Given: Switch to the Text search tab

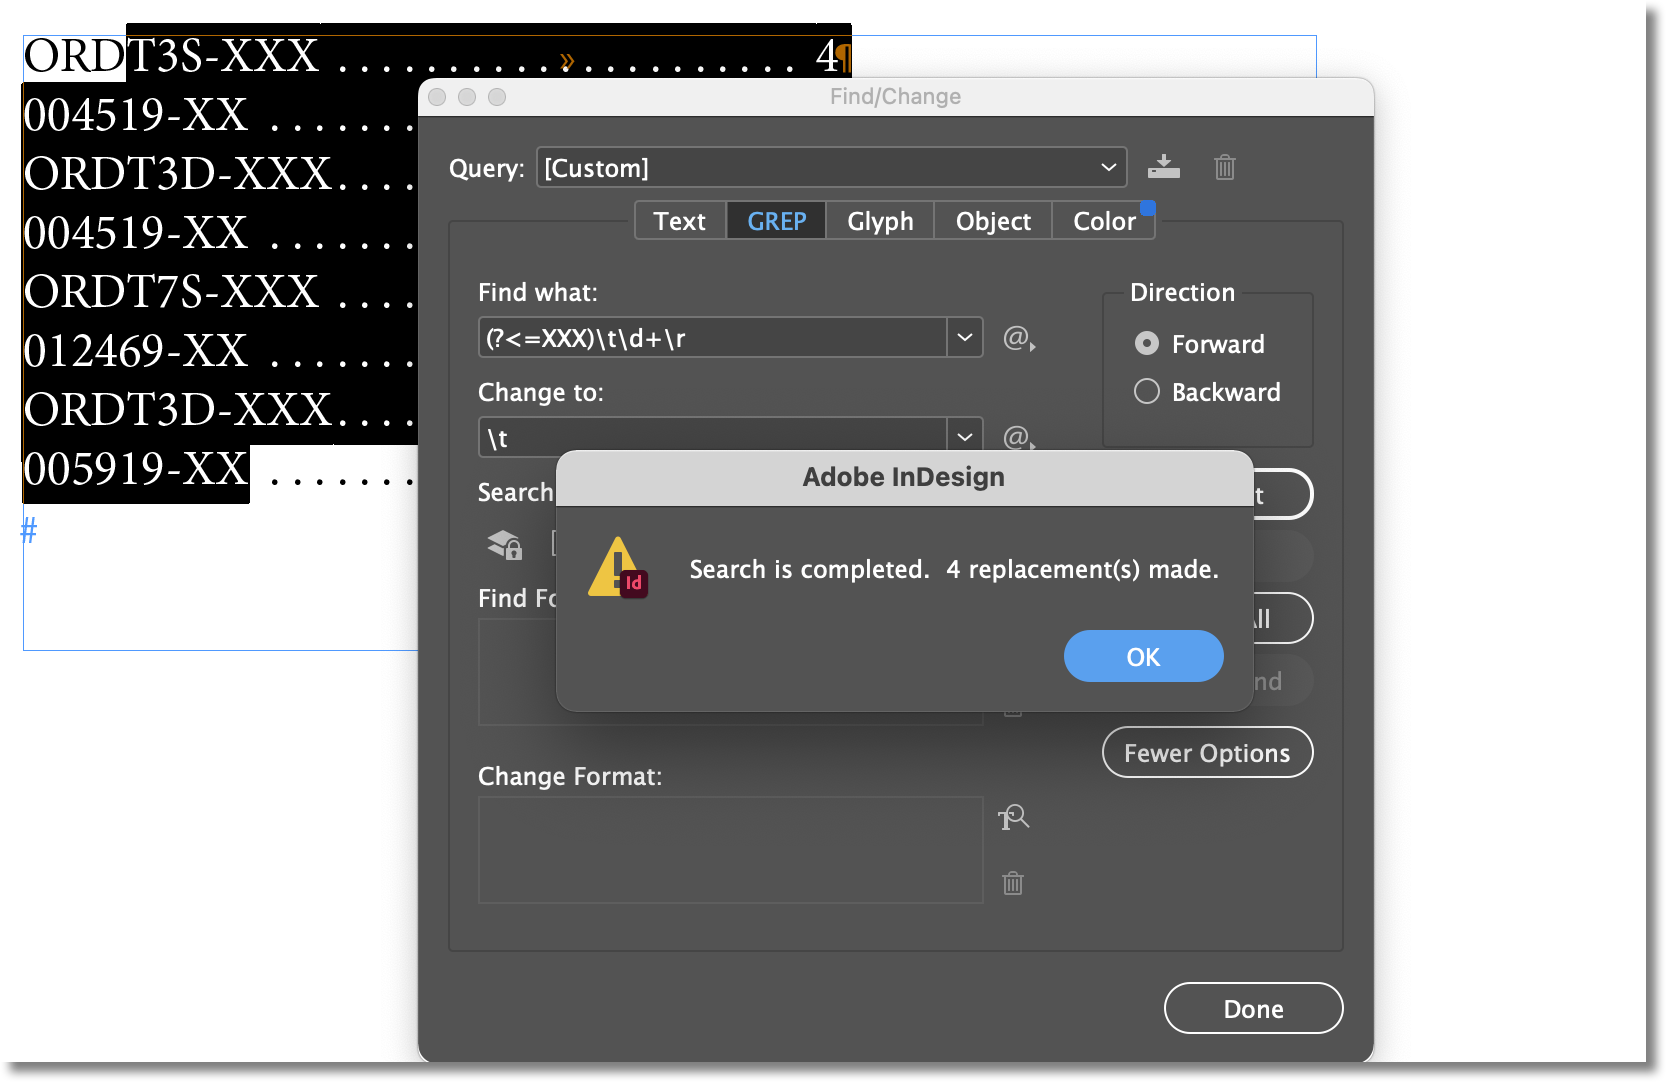Looking at the screenshot, I should click(x=679, y=220).
